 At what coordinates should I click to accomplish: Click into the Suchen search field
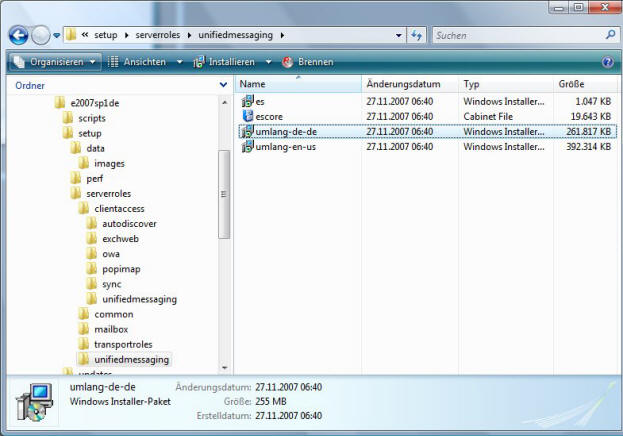[x=519, y=35]
